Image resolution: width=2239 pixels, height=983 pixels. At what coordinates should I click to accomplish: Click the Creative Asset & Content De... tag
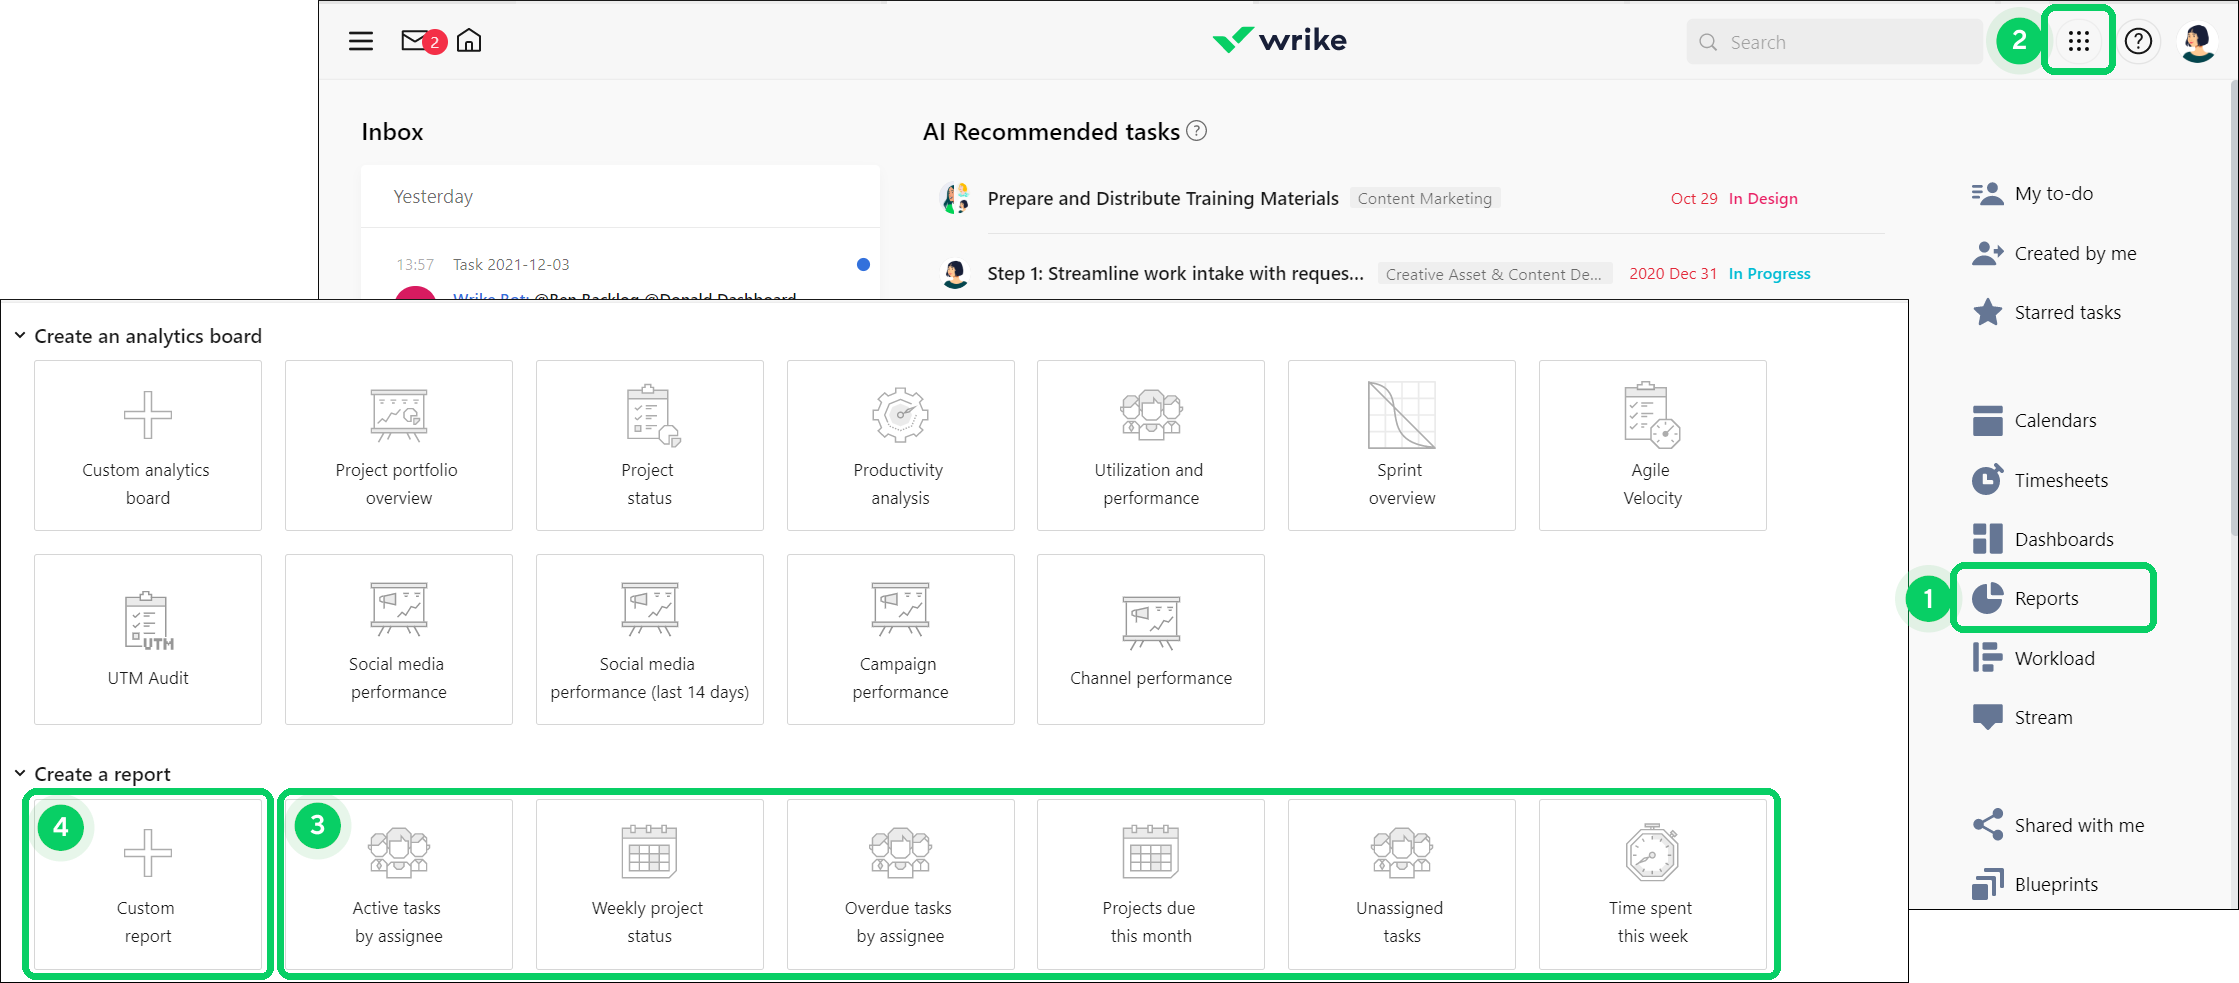tap(1494, 274)
